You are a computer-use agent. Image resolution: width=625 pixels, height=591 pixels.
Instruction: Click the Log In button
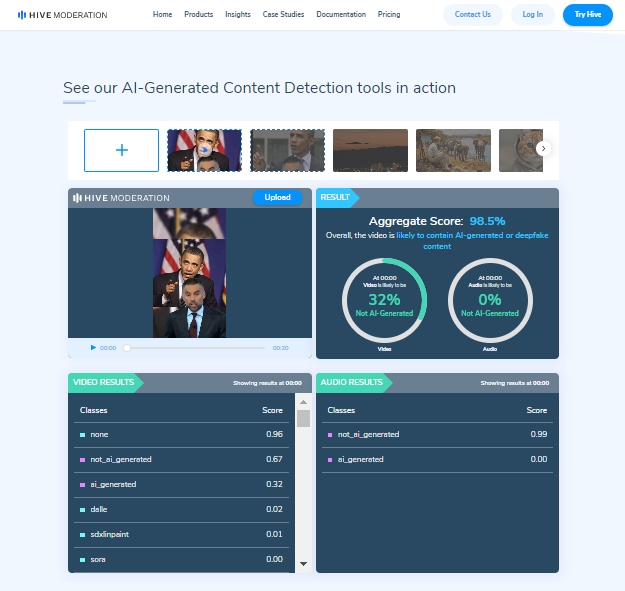pos(533,15)
